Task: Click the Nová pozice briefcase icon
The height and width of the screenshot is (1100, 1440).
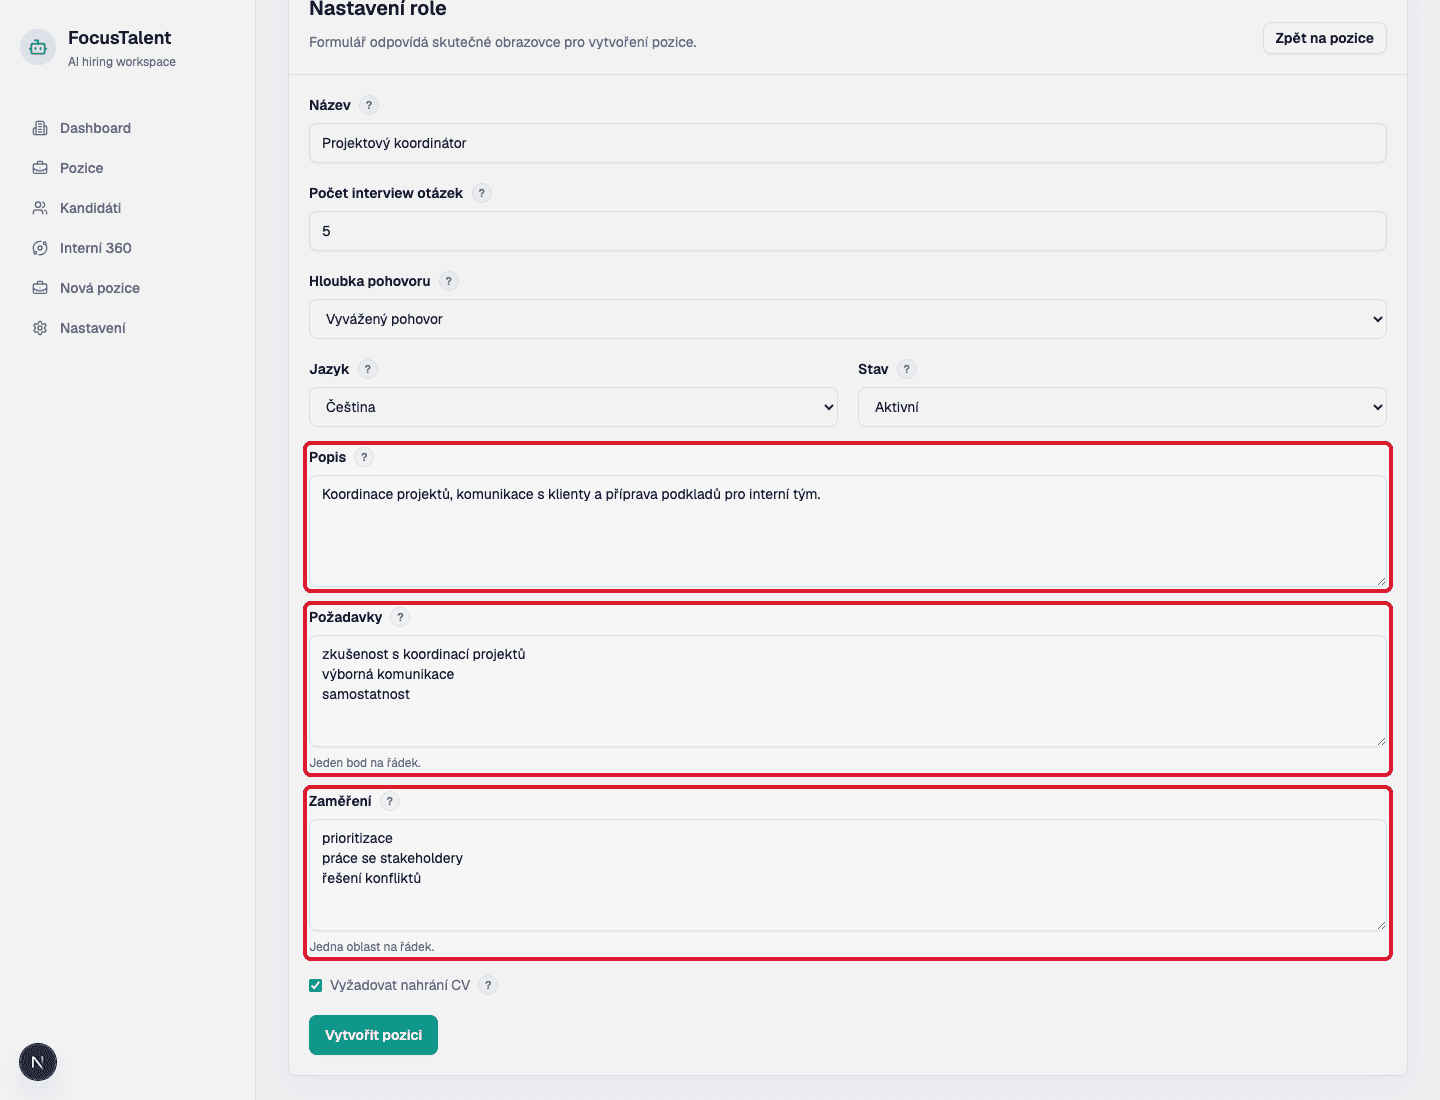Action: coord(40,288)
